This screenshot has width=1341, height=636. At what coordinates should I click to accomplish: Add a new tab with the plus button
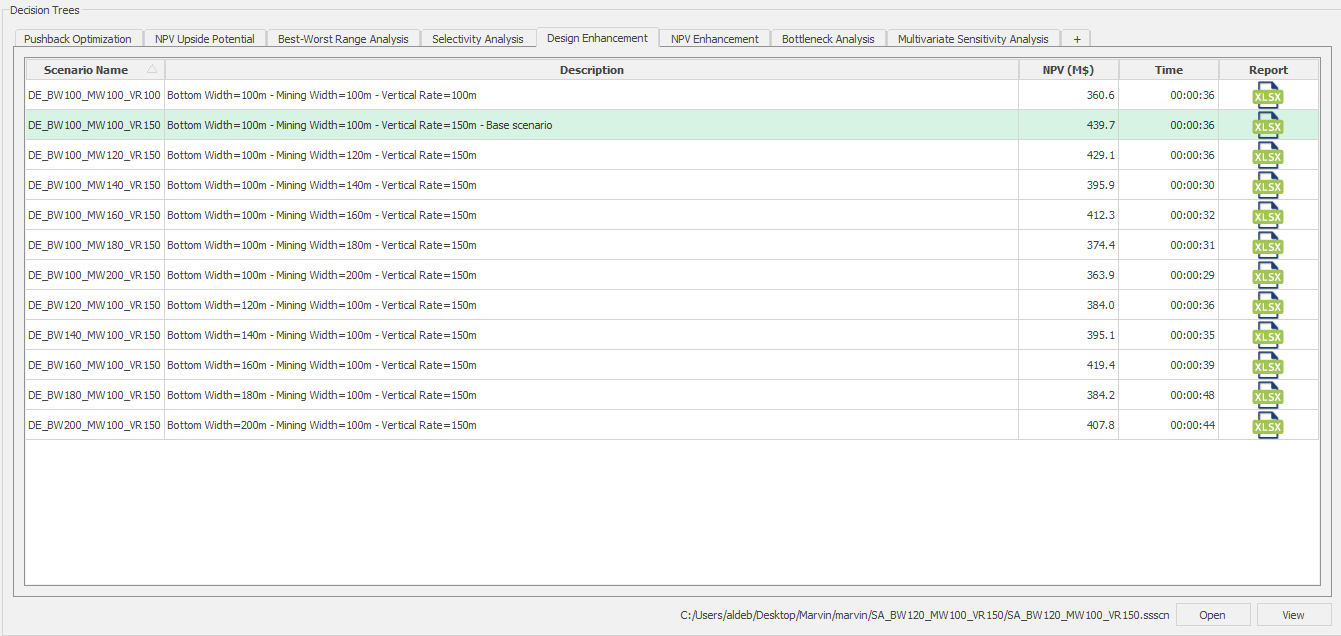tap(1076, 39)
